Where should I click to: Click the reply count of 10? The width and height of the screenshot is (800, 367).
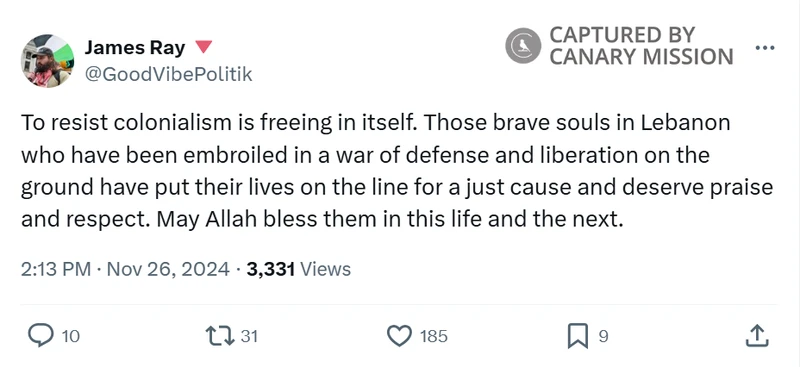(70, 336)
